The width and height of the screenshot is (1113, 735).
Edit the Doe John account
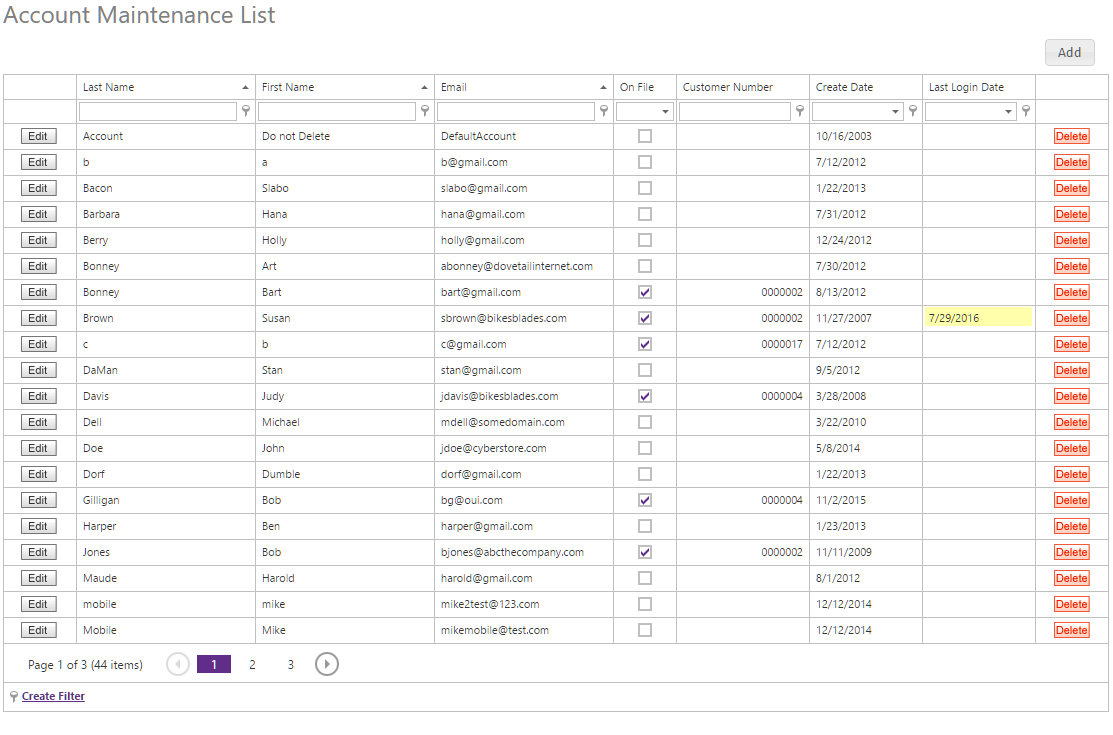[38, 448]
